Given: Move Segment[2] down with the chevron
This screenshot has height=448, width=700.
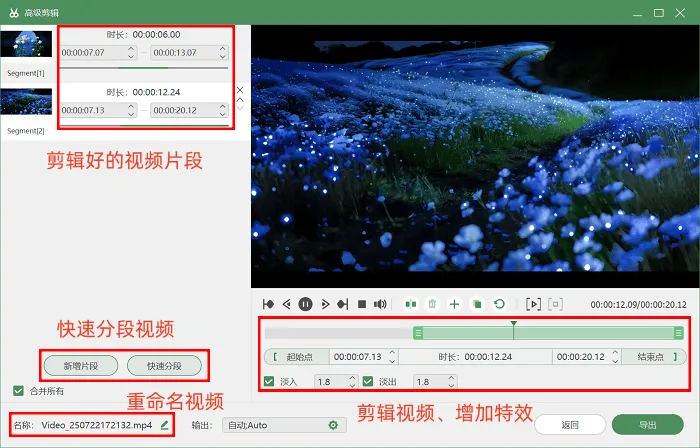Looking at the screenshot, I should 240,108.
